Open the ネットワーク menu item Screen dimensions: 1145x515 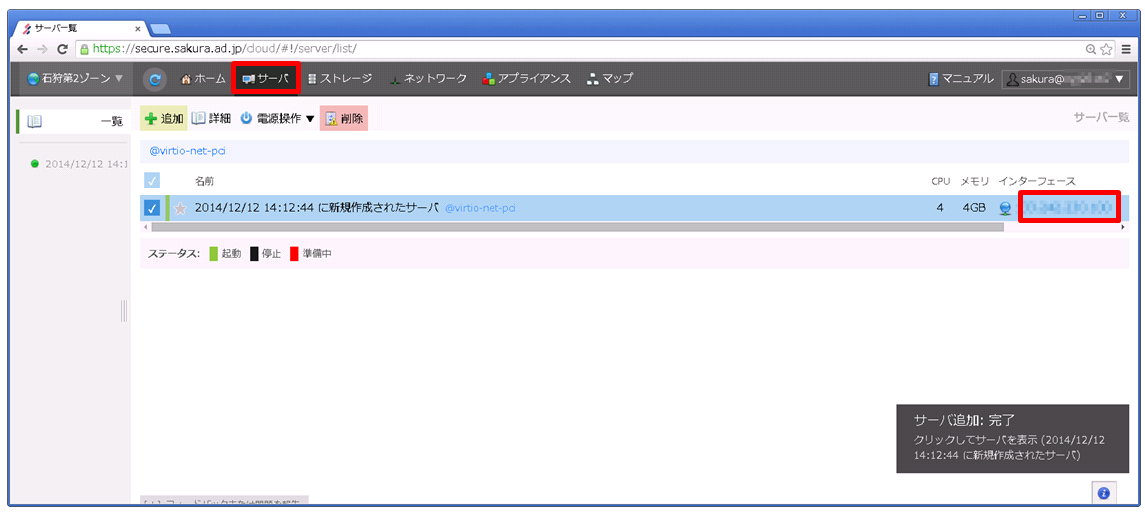click(x=428, y=79)
